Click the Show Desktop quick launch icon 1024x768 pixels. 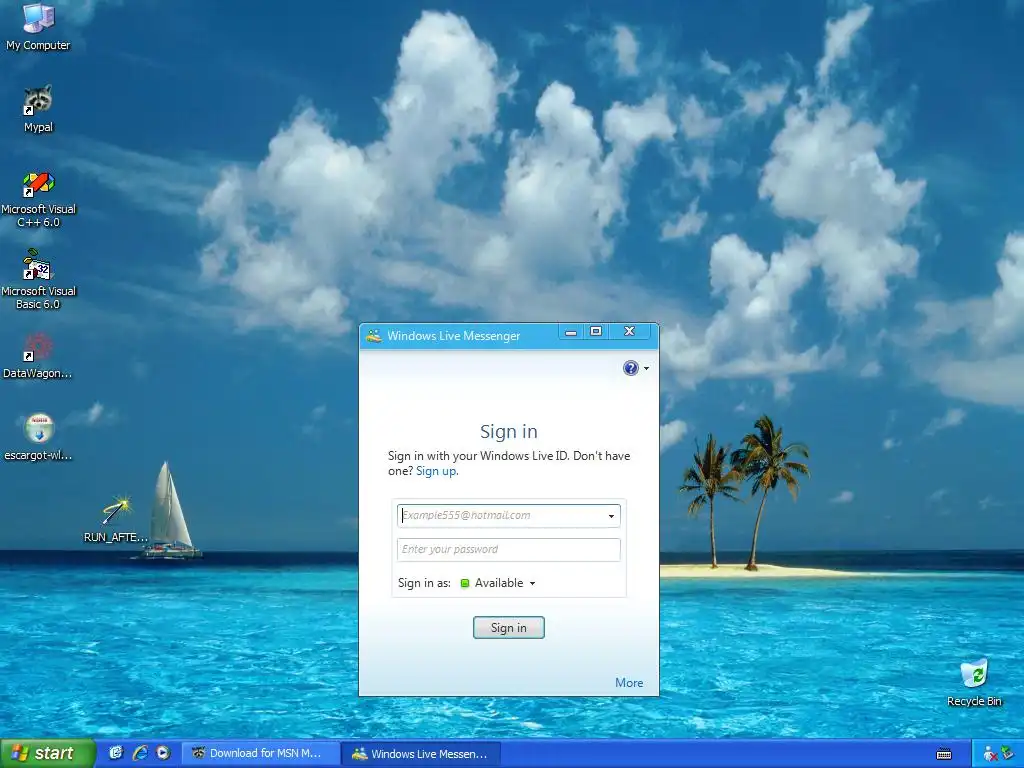[x=116, y=753]
